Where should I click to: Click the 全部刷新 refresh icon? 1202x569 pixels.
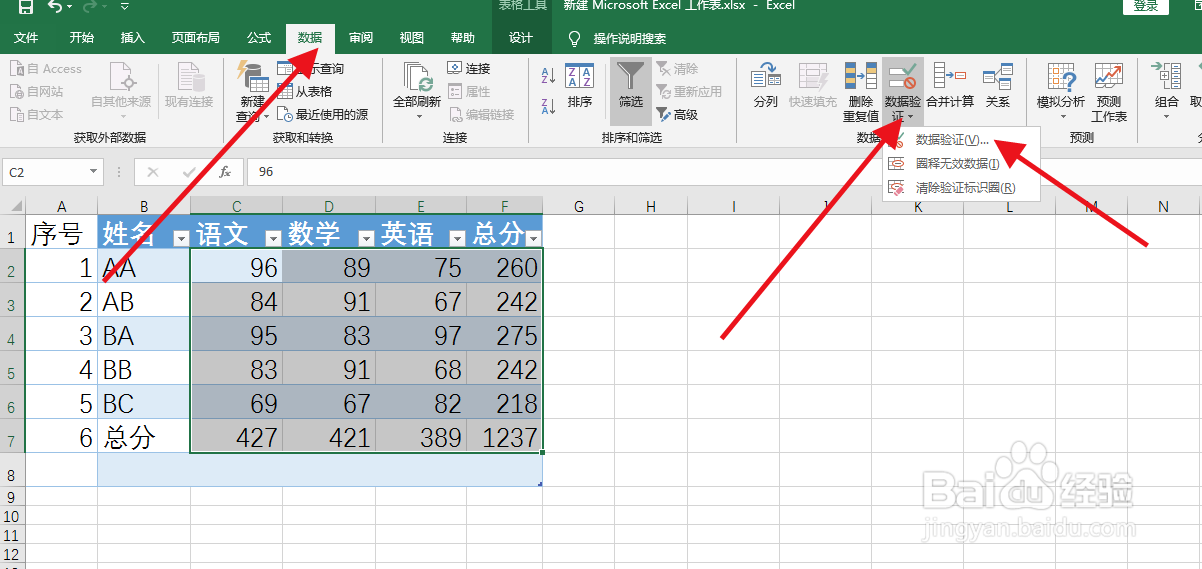click(417, 78)
